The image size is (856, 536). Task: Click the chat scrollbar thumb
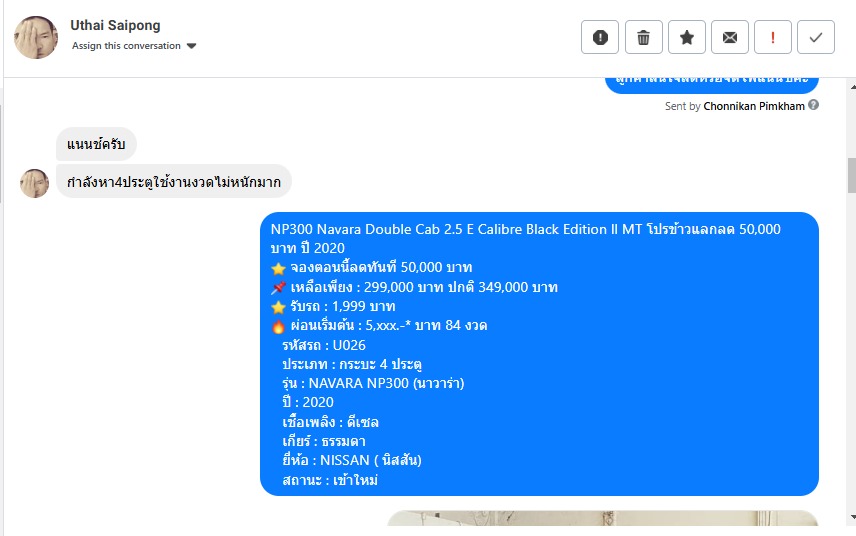click(852, 175)
